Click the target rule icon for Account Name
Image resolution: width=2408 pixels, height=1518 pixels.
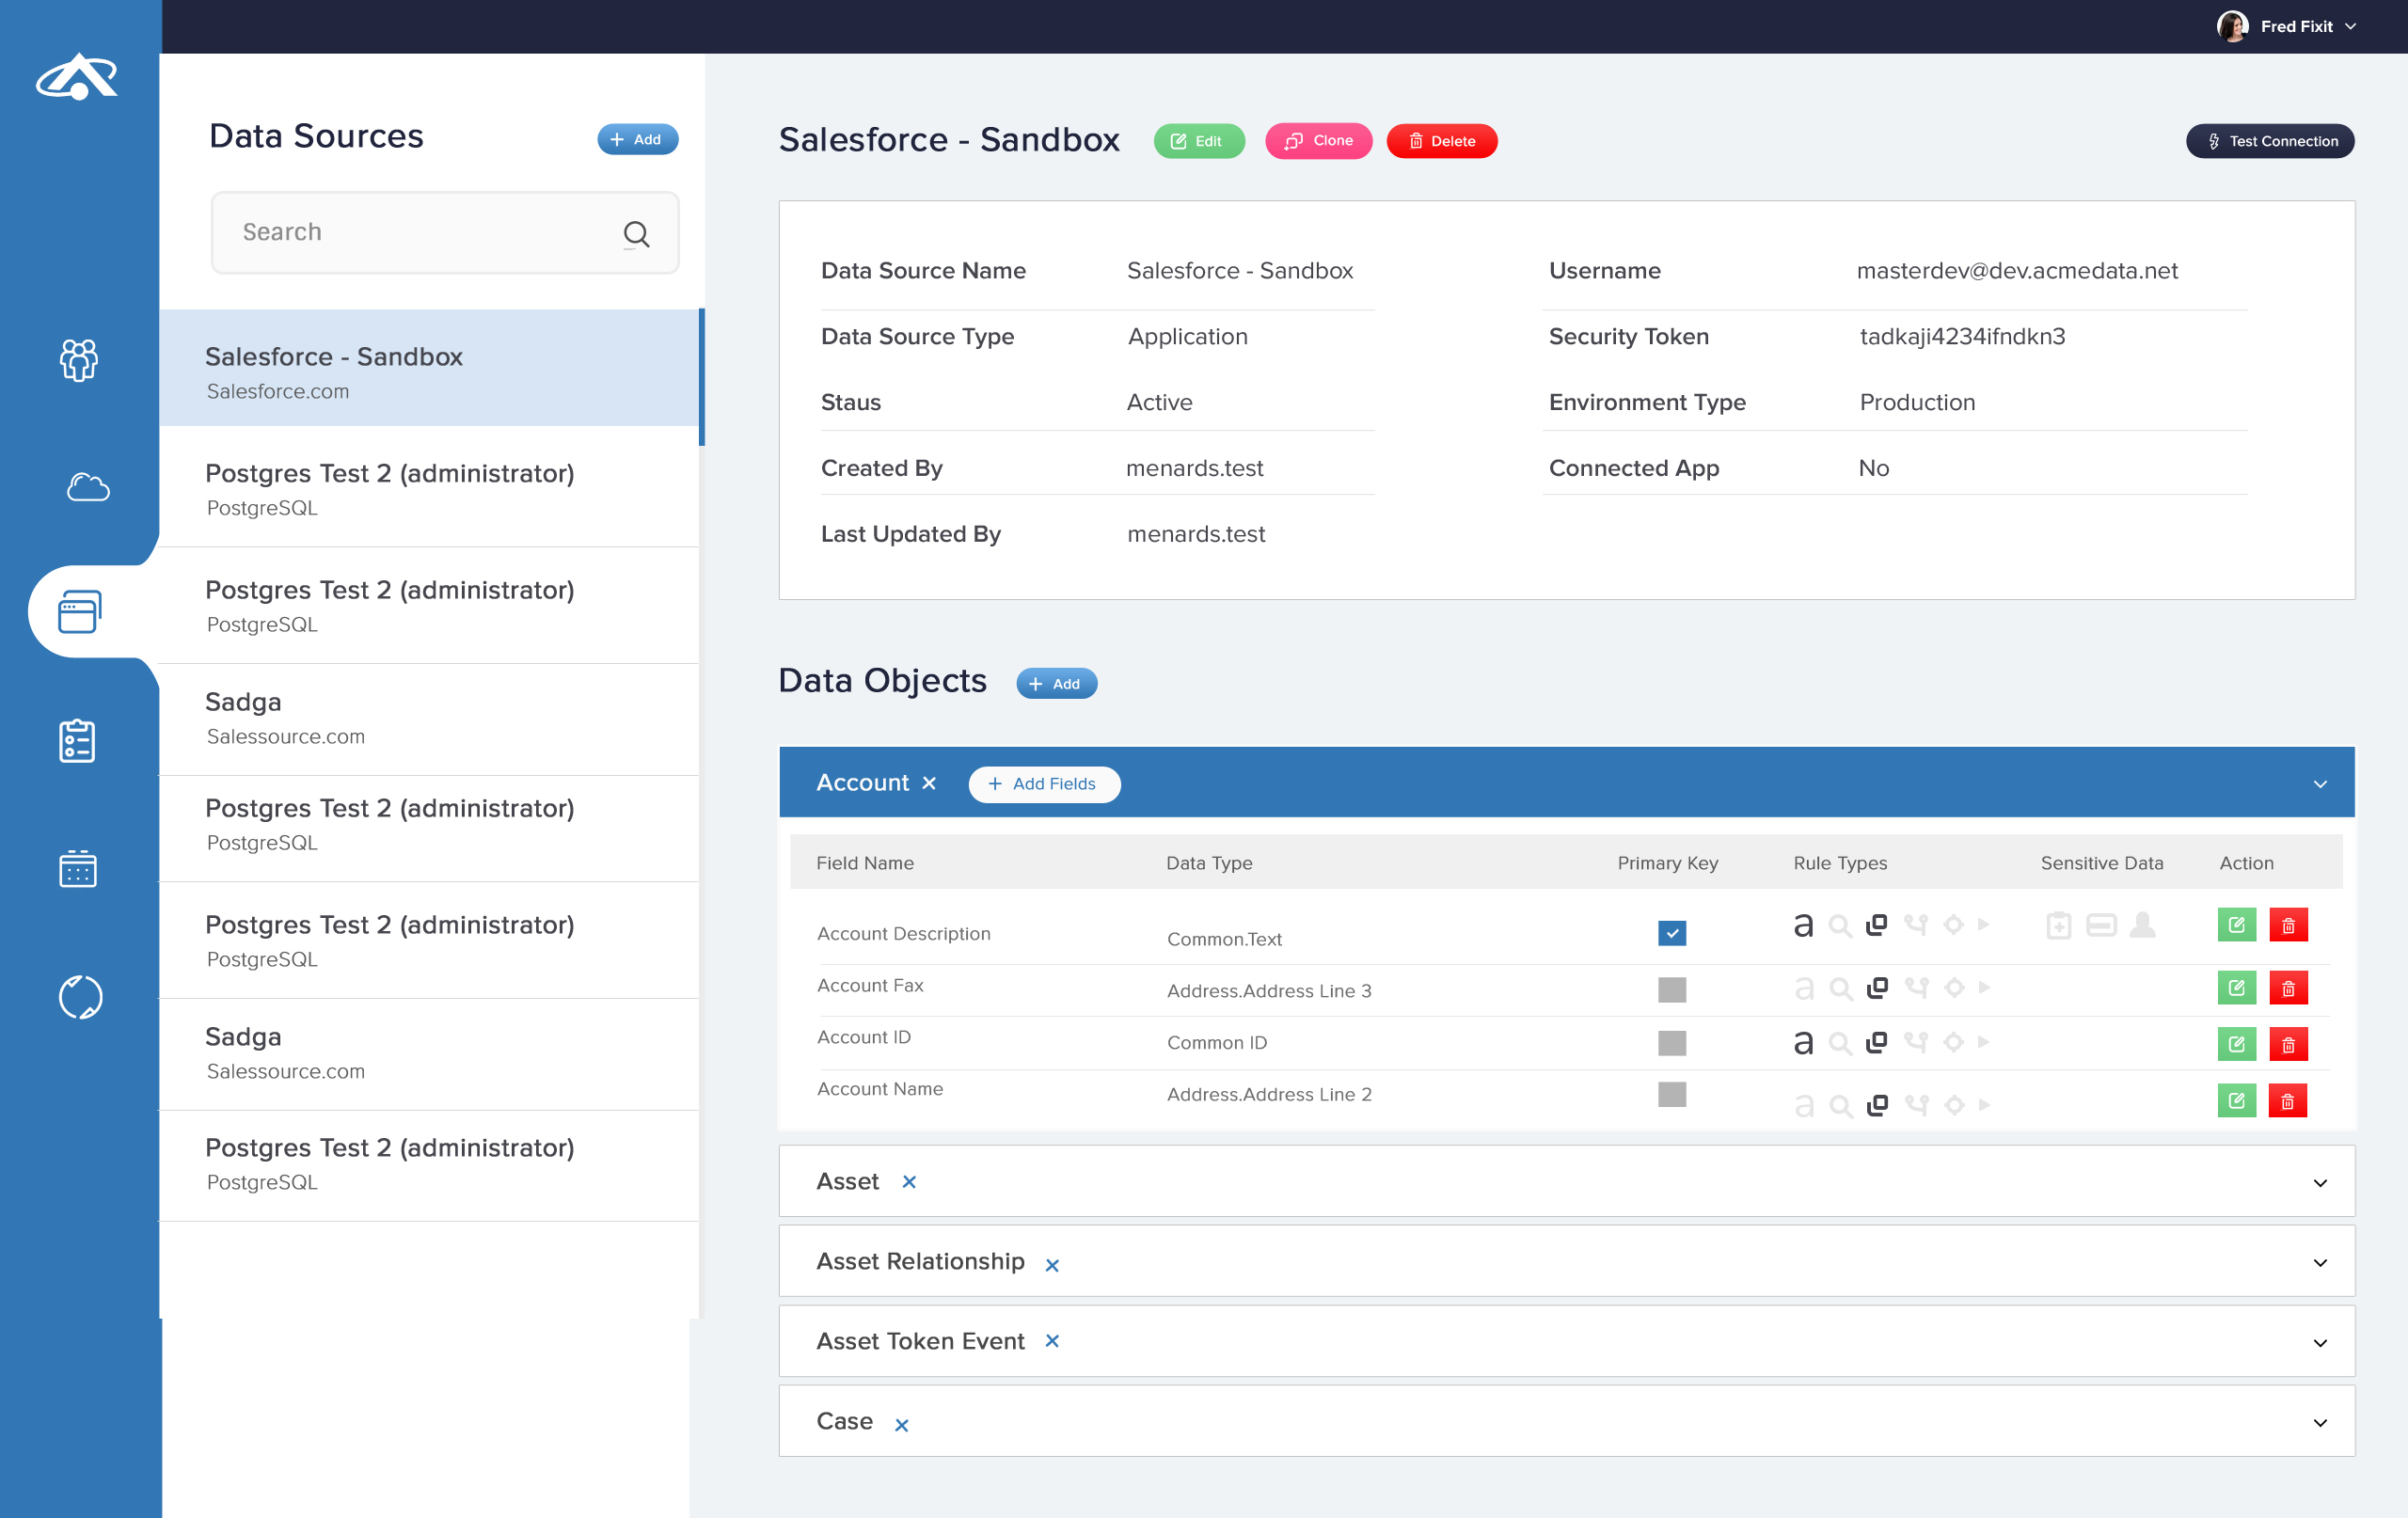[1953, 1105]
